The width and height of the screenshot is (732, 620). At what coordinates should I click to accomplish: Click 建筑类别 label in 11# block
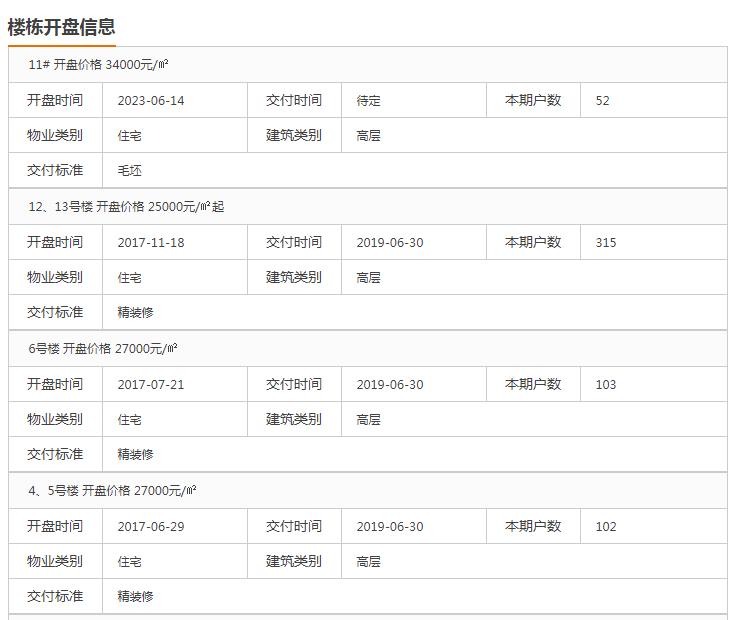pyautogui.click(x=294, y=135)
